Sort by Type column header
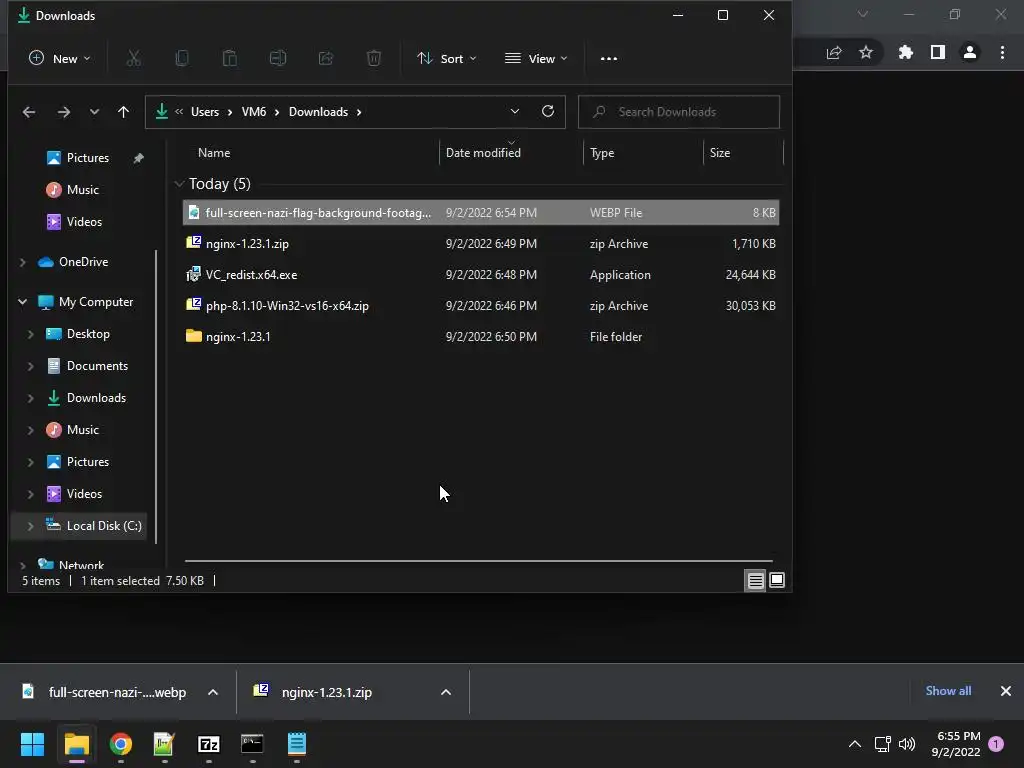The image size is (1024, 768). click(x=601, y=153)
